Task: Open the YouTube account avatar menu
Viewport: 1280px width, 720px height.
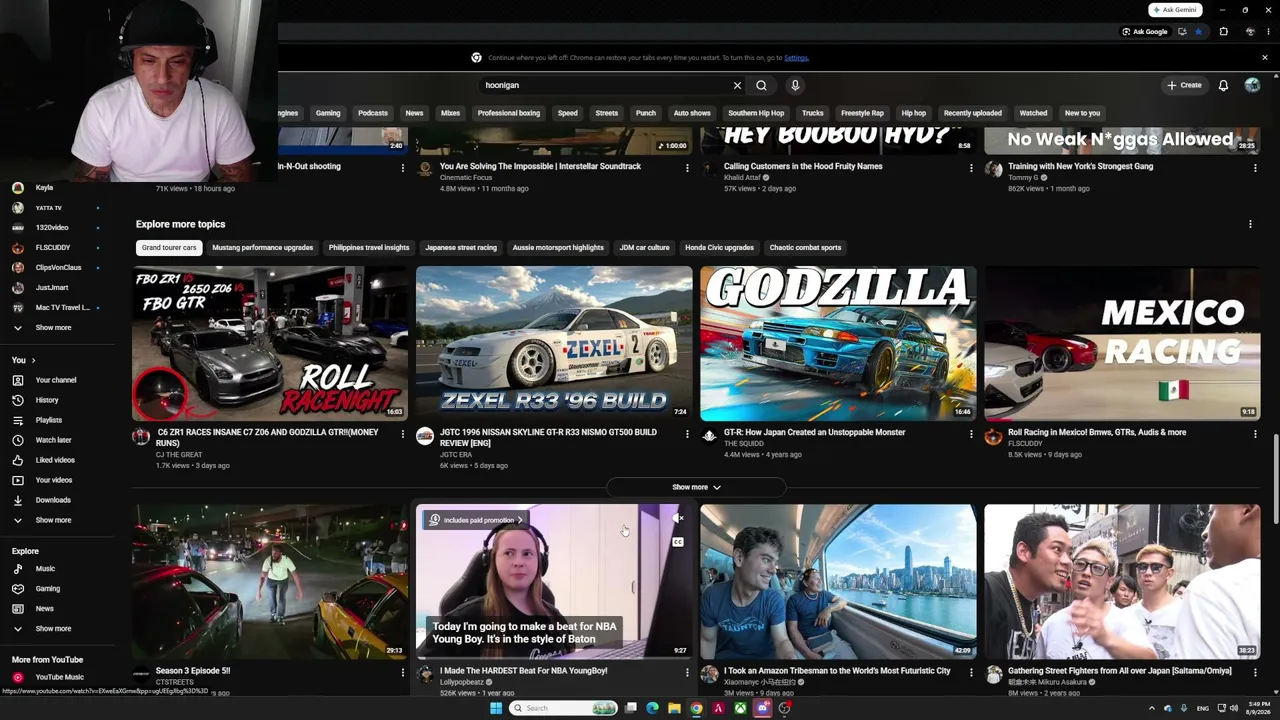Action: (x=1252, y=85)
